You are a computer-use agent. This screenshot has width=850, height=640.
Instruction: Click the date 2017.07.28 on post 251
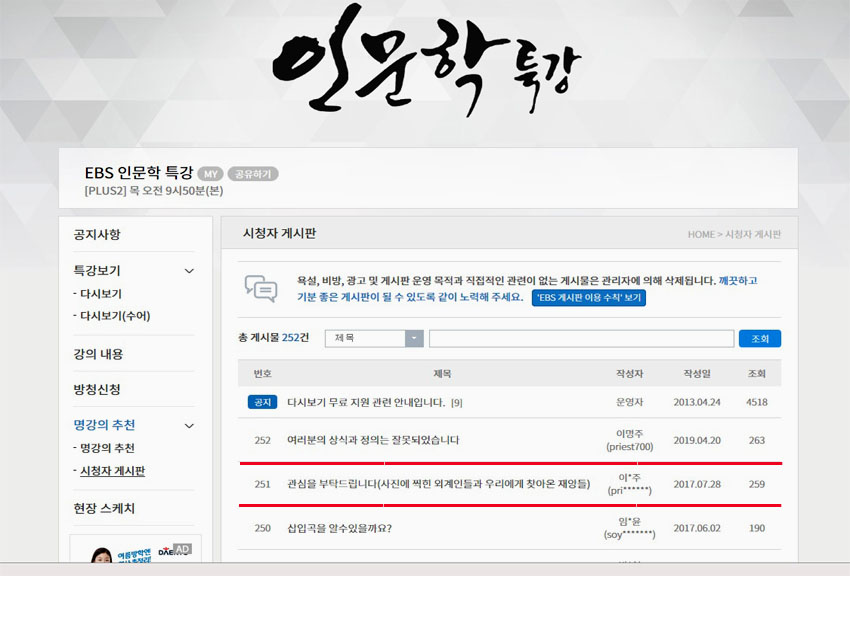tap(697, 484)
